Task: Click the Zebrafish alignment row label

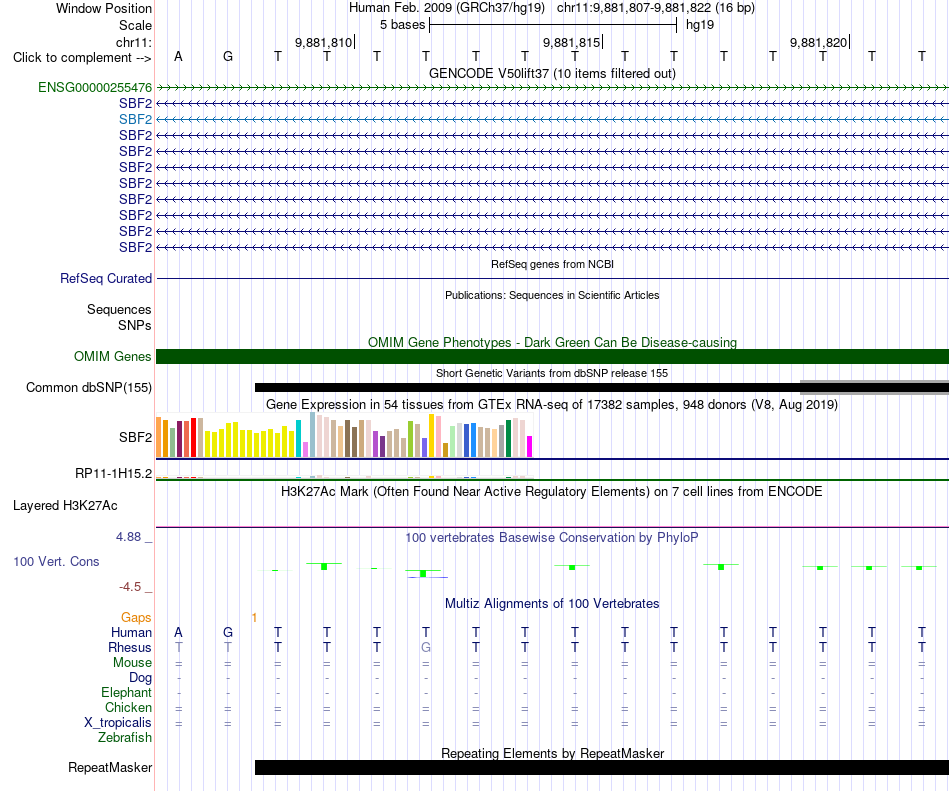Action: coord(125,737)
